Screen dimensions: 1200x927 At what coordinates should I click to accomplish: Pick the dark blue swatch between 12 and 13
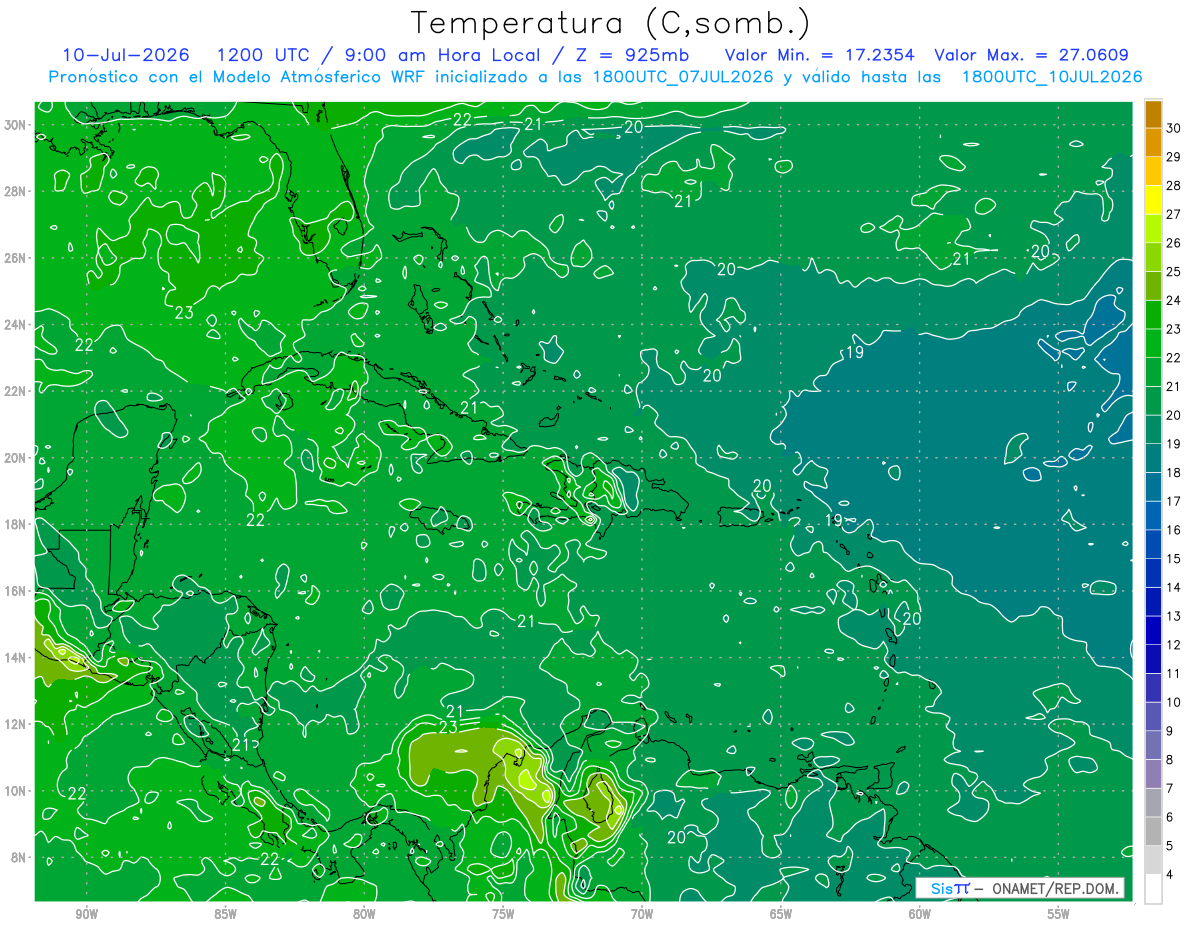point(1153,630)
